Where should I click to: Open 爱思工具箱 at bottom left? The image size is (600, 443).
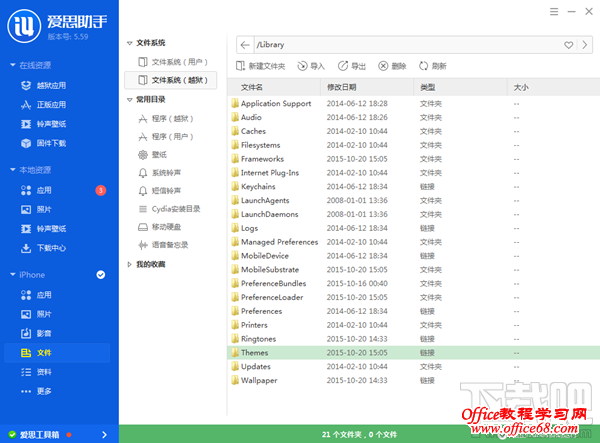point(39,435)
